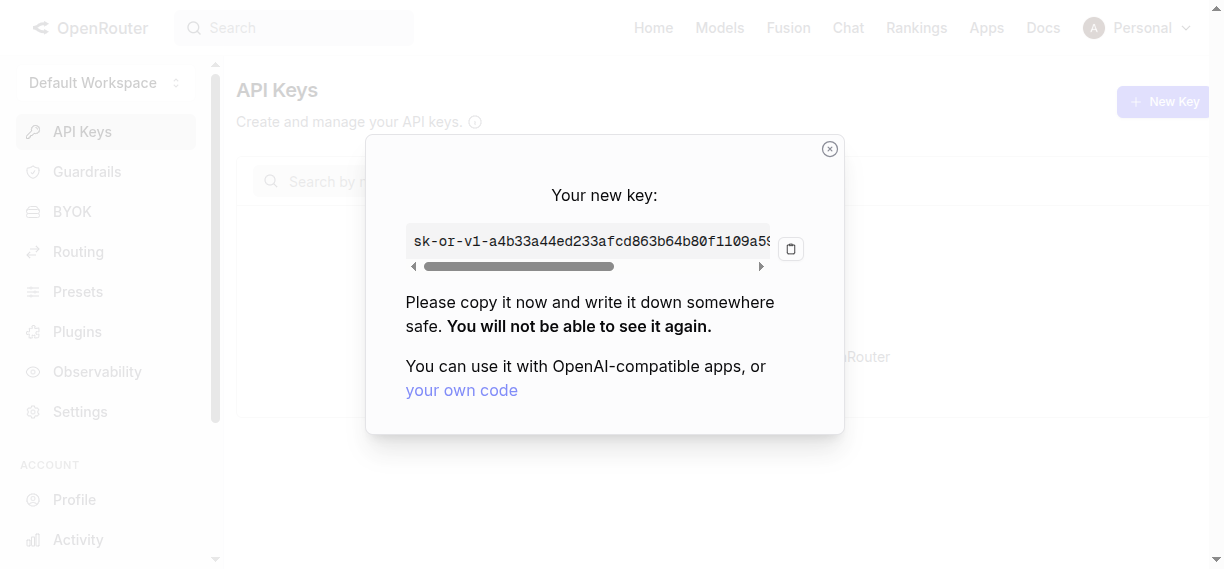This screenshot has width=1224, height=569.
Task: Click the Observability eye icon
Action: (33, 372)
